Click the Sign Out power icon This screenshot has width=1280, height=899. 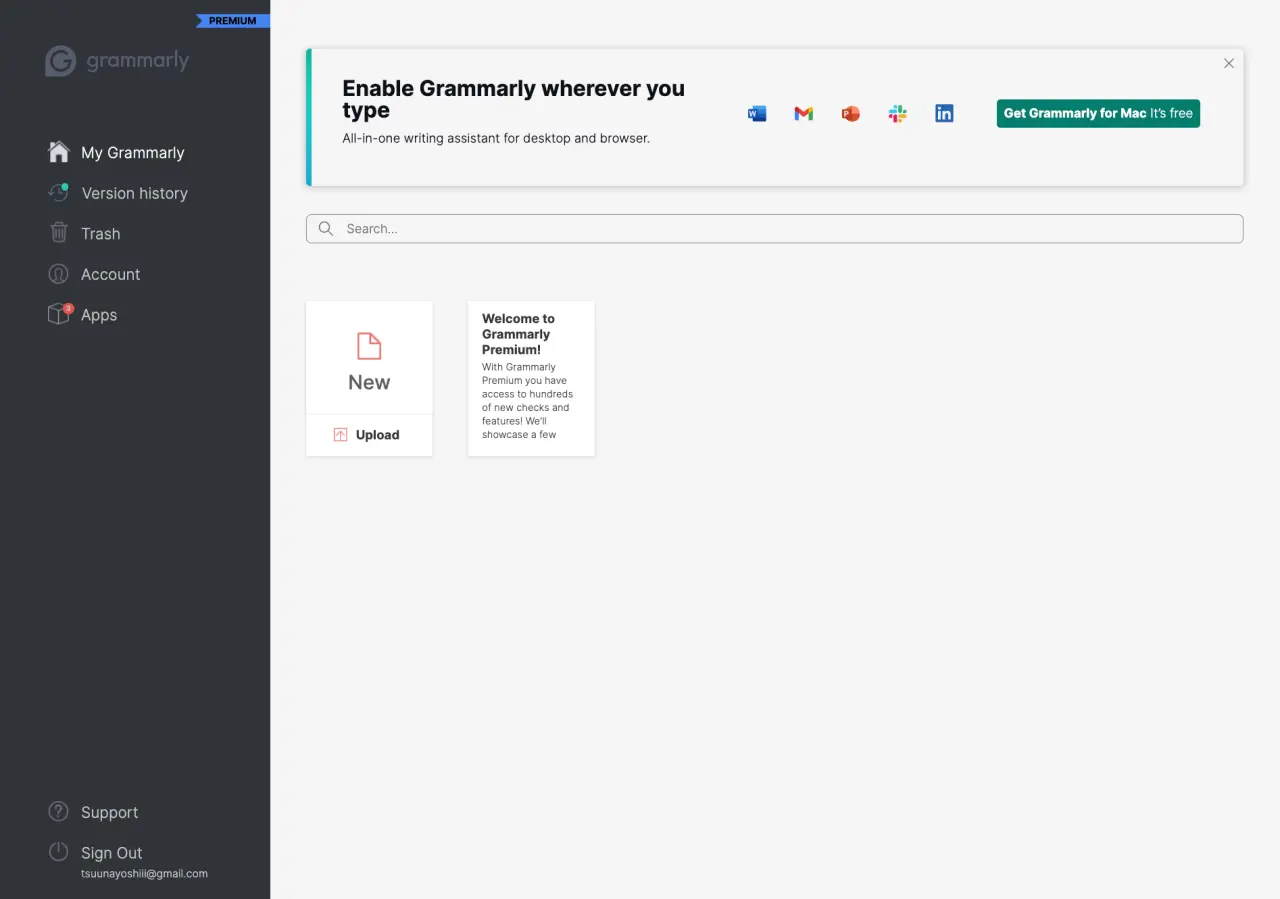coord(59,853)
